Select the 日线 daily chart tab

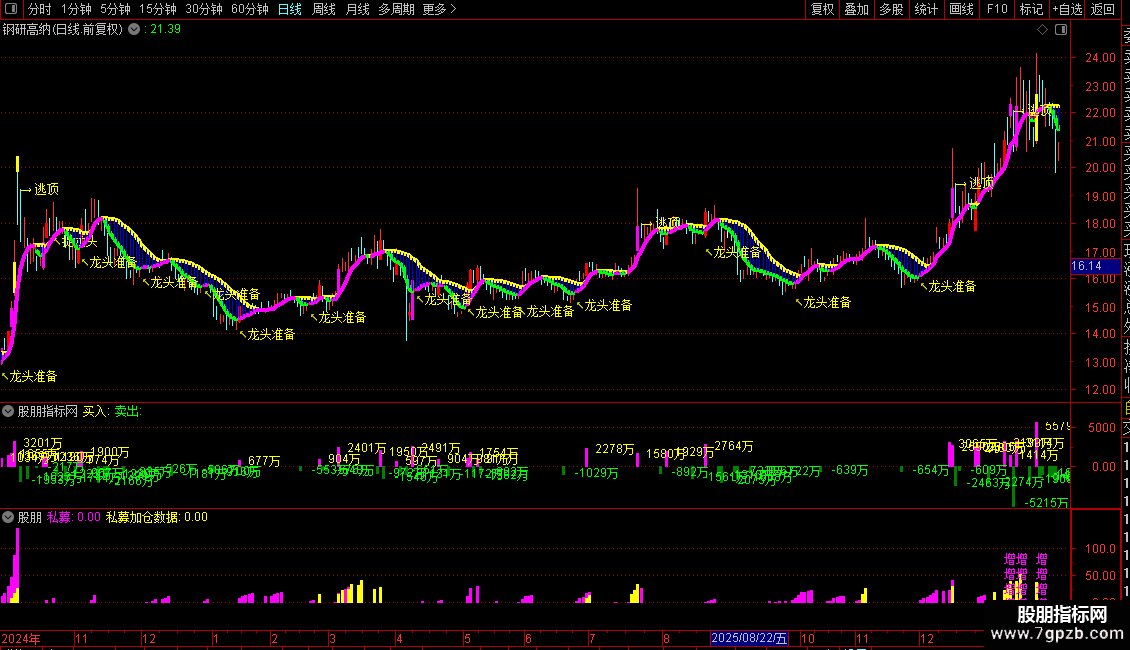pyautogui.click(x=290, y=9)
